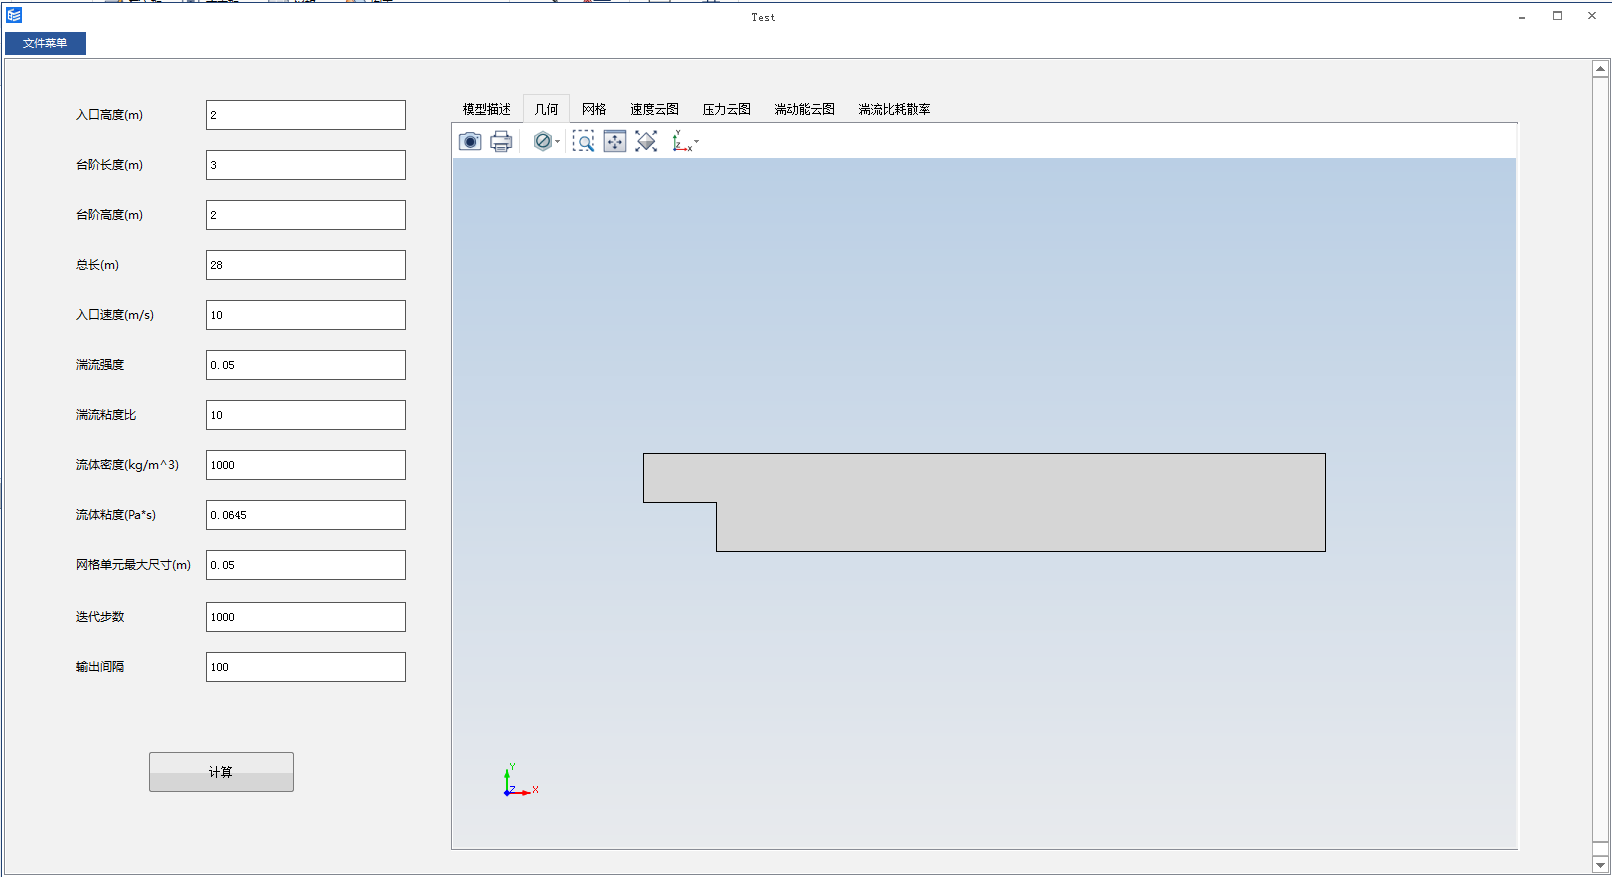Click the XYZ axis view orientation icon
1612x877 pixels.
point(682,141)
